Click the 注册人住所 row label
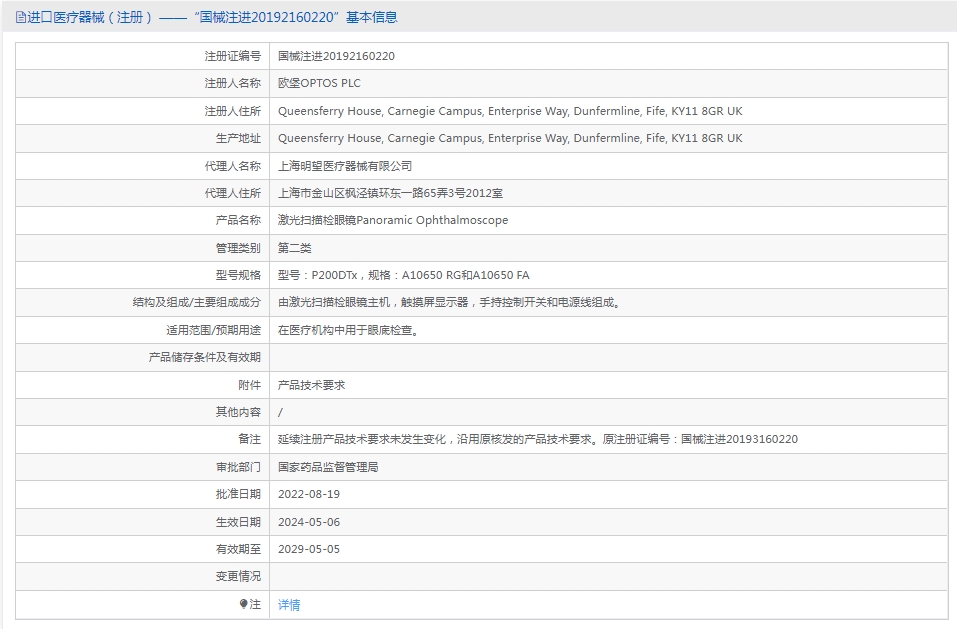The height and width of the screenshot is (629, 957). [x=233, y=111]
